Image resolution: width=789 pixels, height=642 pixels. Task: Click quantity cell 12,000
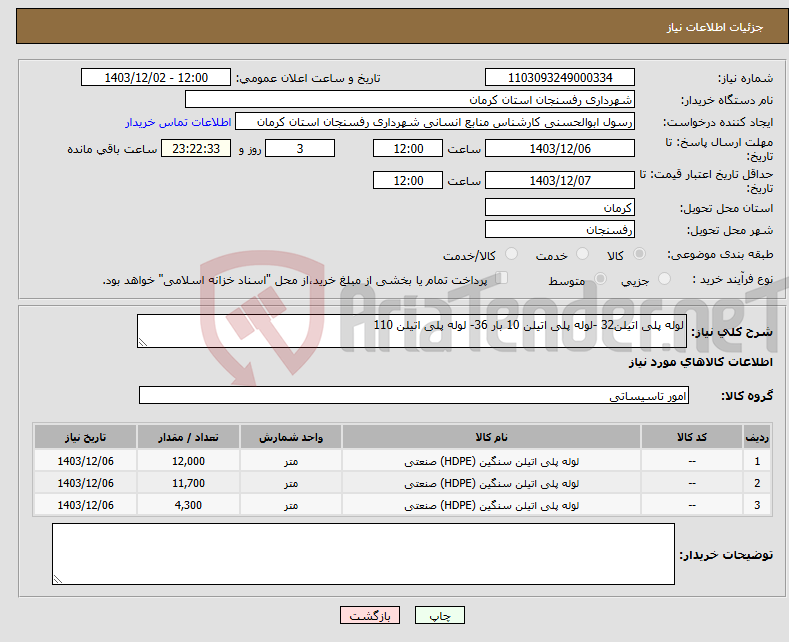(188, 461)
